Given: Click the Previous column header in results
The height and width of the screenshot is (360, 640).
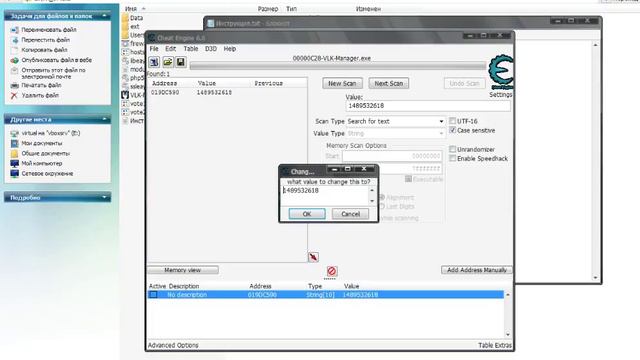Looking at the screenshot, I should [x=268, y=83].
